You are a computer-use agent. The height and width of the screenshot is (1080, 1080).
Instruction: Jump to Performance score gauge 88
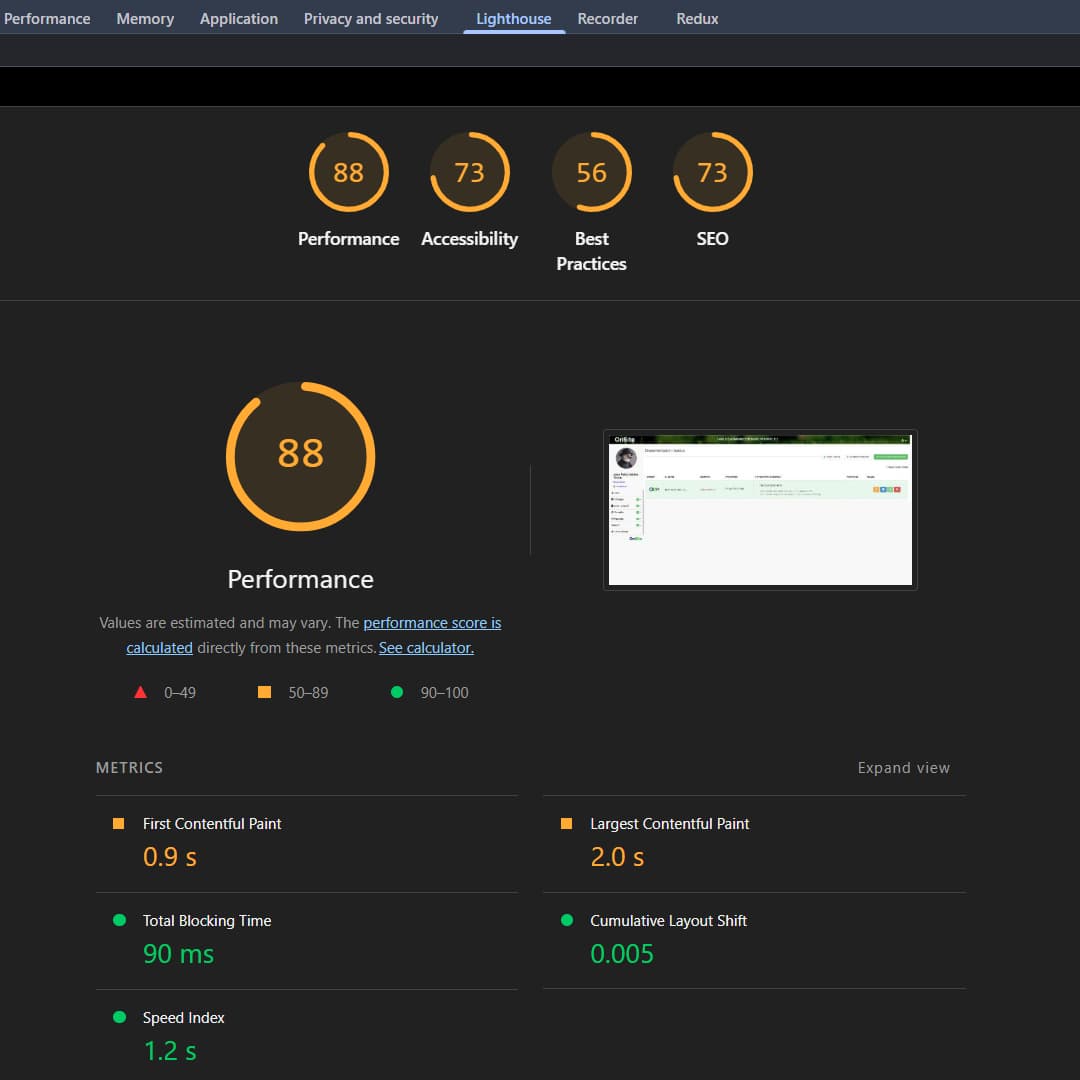pos(349,172)
